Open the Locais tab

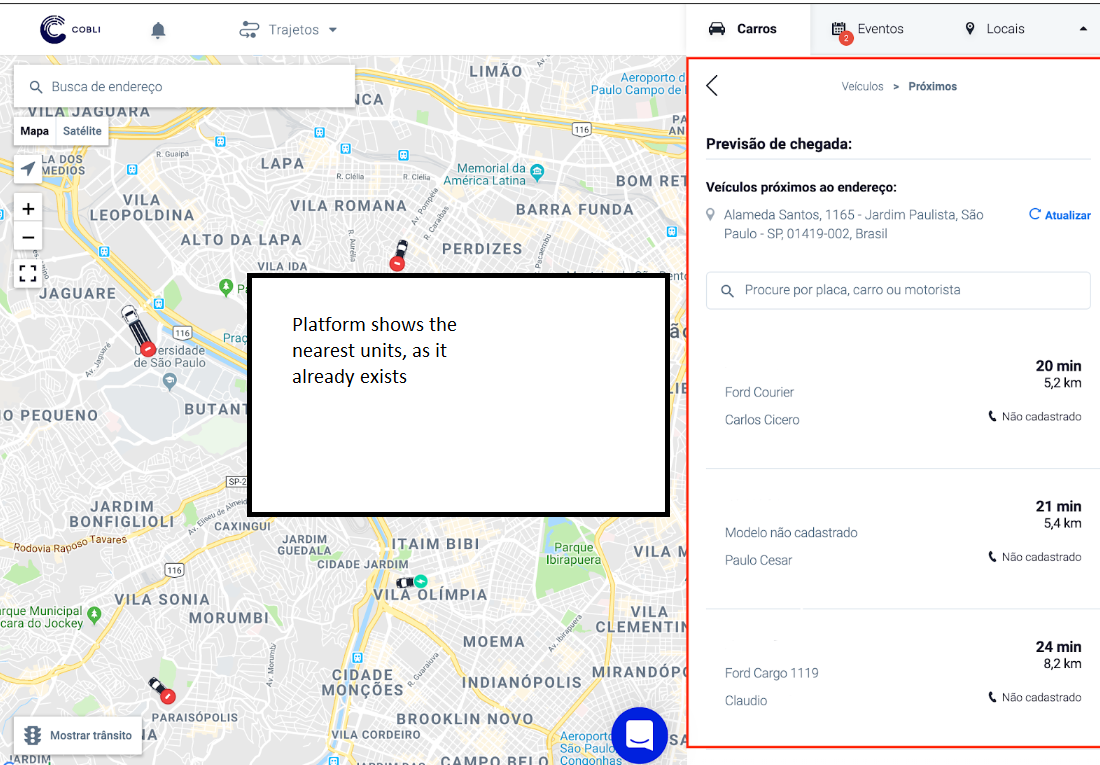(x=994, y=29)
